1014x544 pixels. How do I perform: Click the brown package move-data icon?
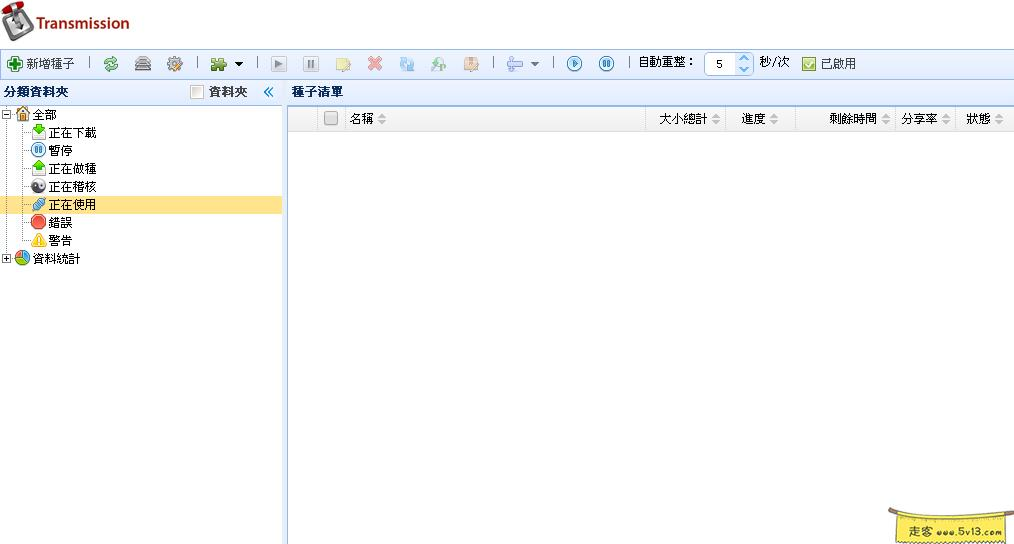pyautogui.click(x=471, y=63)
